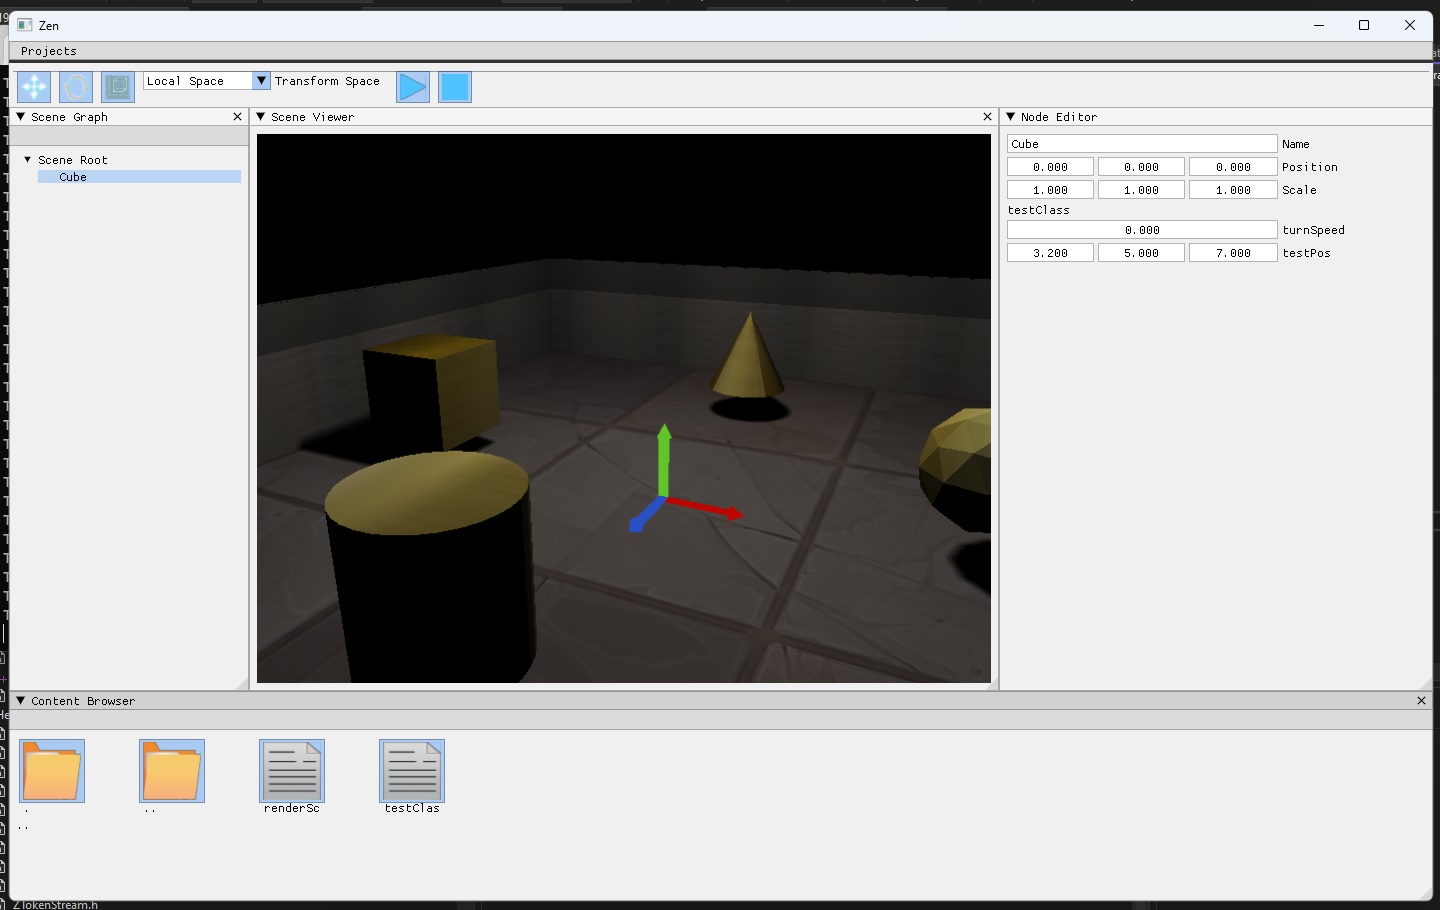Click the Scene Root label
Screen dimensions: 1440x910
pyautogui.click(x=73, y=160)
